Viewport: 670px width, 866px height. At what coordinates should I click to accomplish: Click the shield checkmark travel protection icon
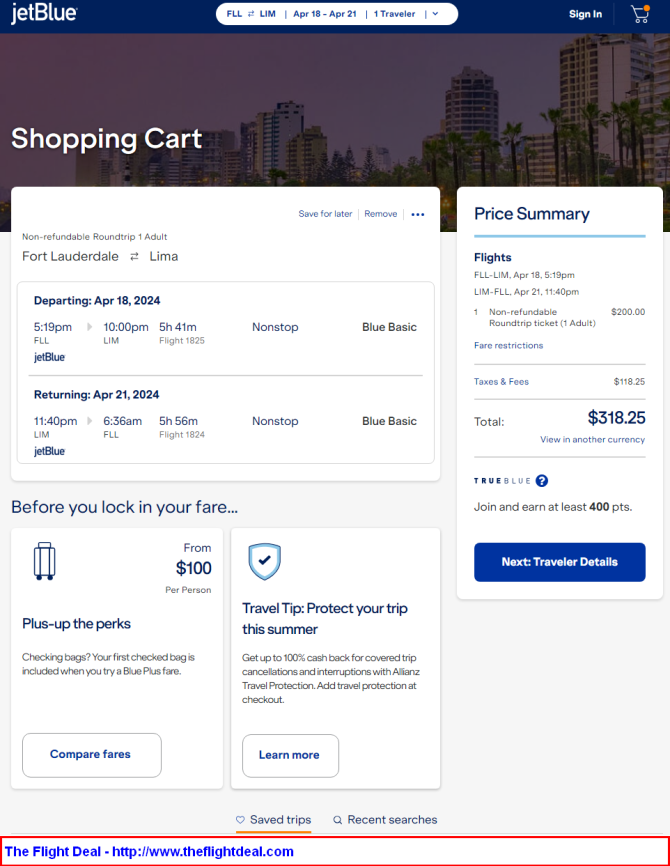click(x=264, y=562)
